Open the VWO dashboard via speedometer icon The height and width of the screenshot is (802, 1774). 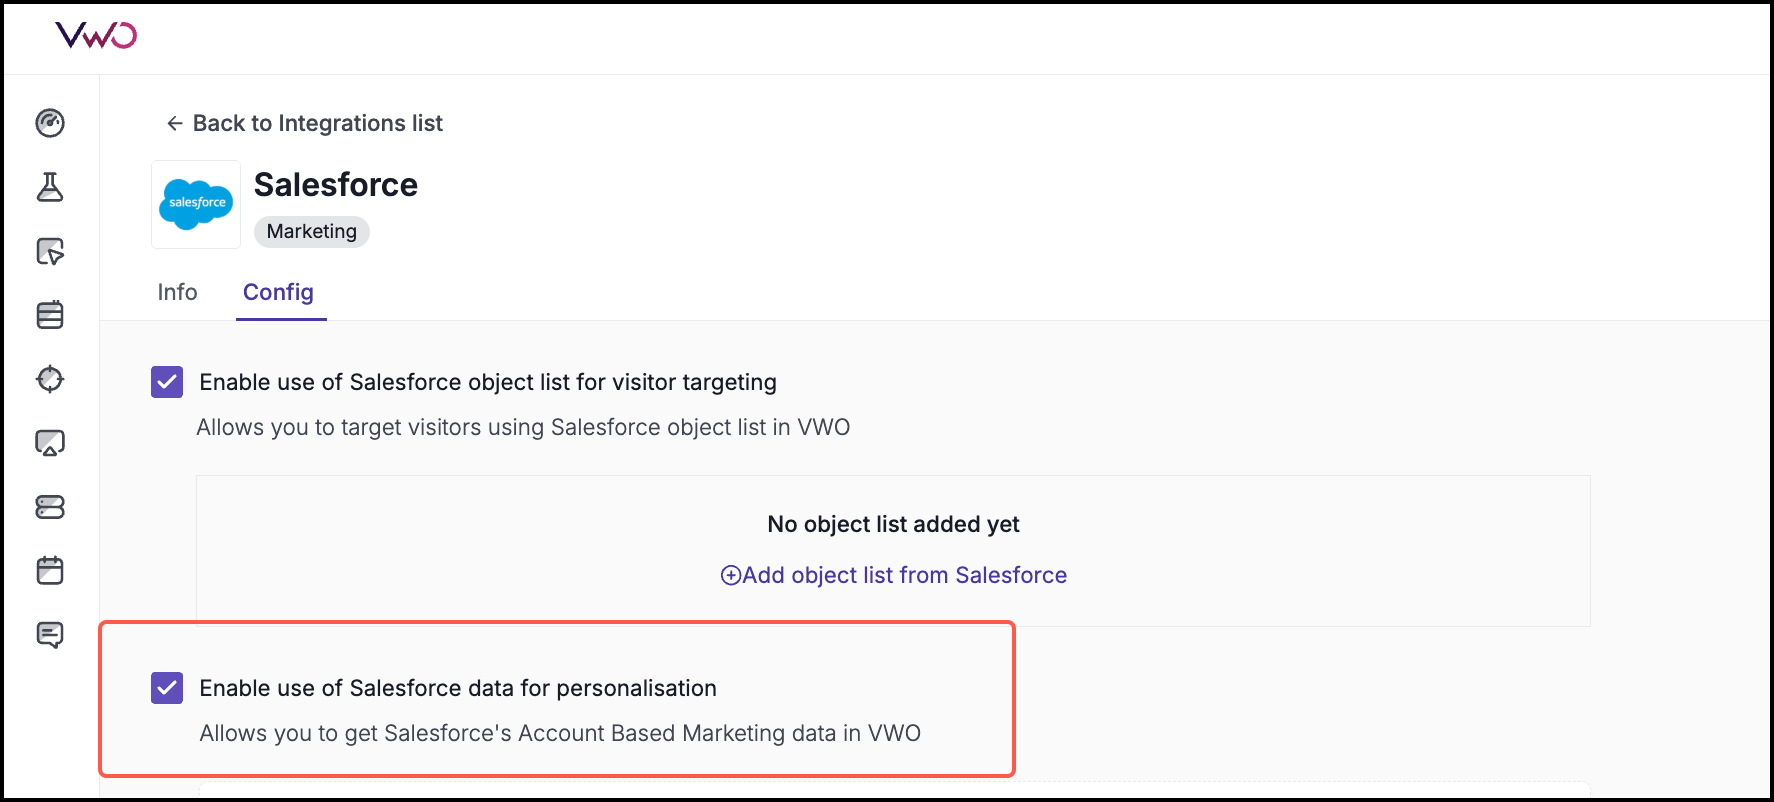pyautogui.click(x=50, y=123)
